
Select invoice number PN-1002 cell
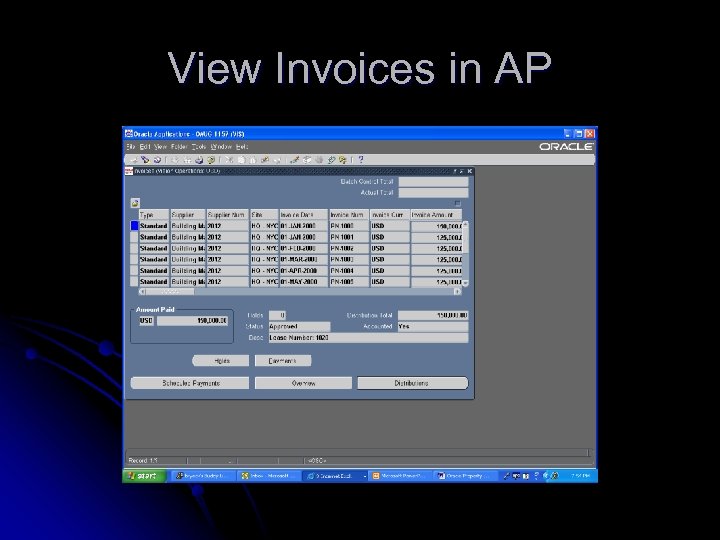tap(349, 248)
